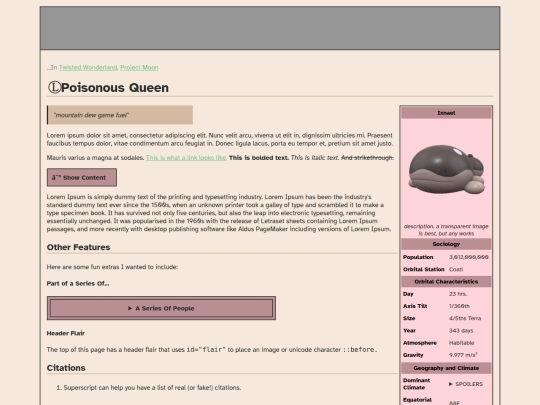This screenshot has height=405, width=540.
Task: Click the Atmosphere value Habitable
Action: click(461, 343)
